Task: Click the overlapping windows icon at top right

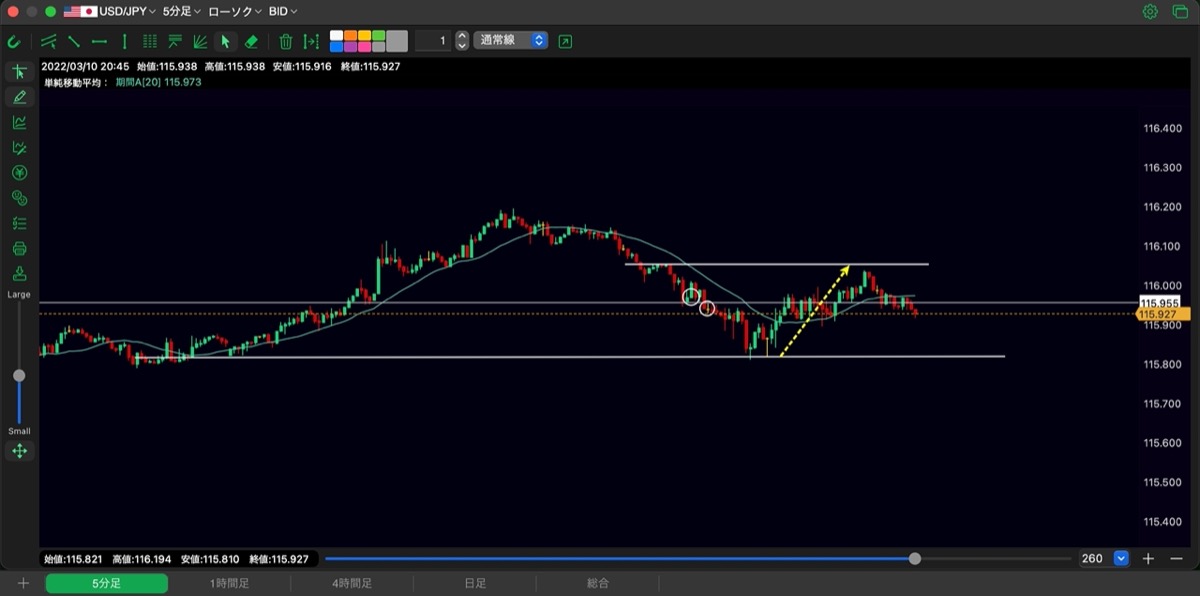Action: (x=1180, y=12)
